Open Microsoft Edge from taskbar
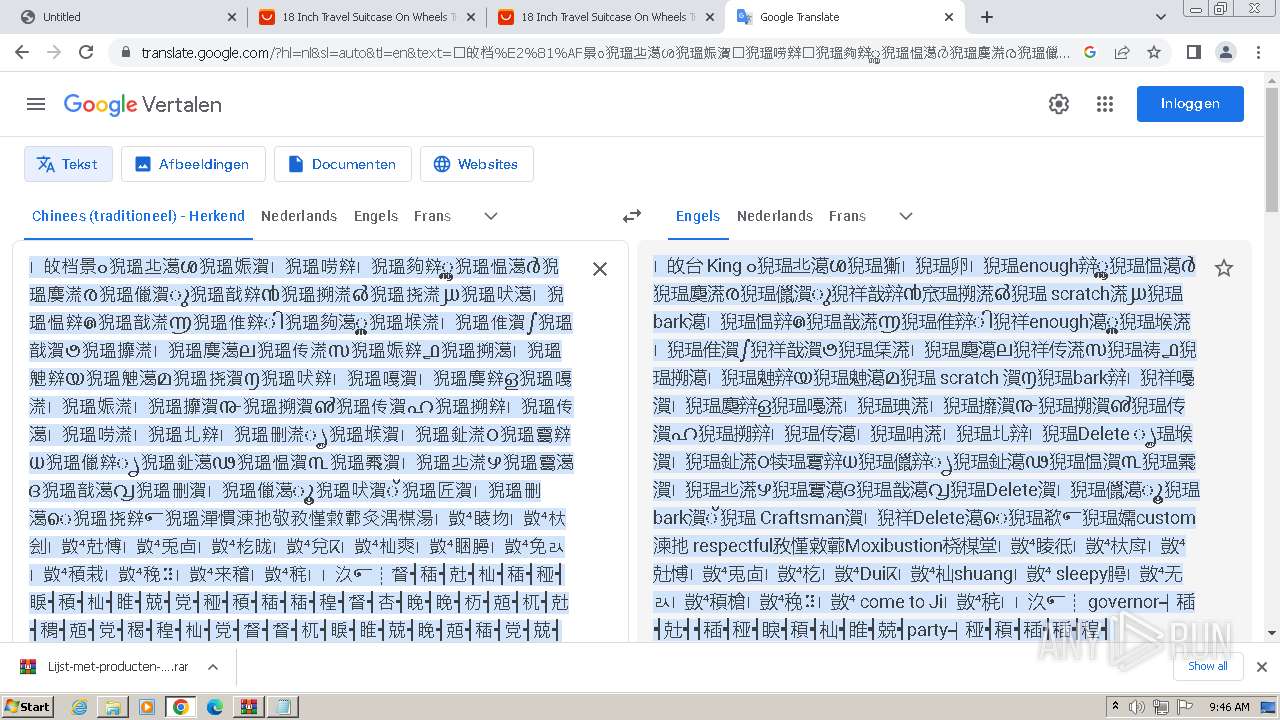Image resolution: width=1280 pixels, height=720 pixels. tap(215, 707)
